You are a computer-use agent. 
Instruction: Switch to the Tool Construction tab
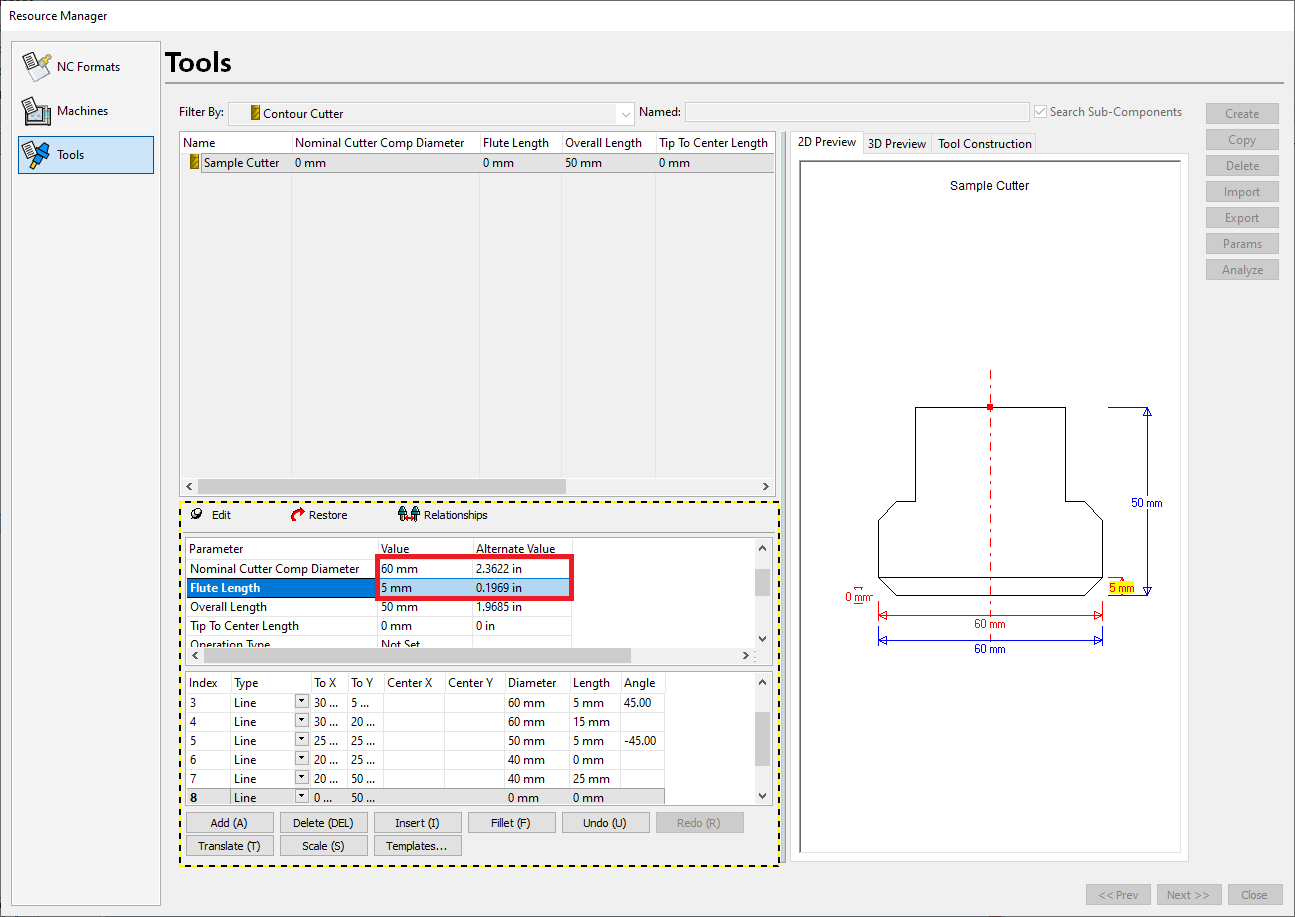[984, 144]
